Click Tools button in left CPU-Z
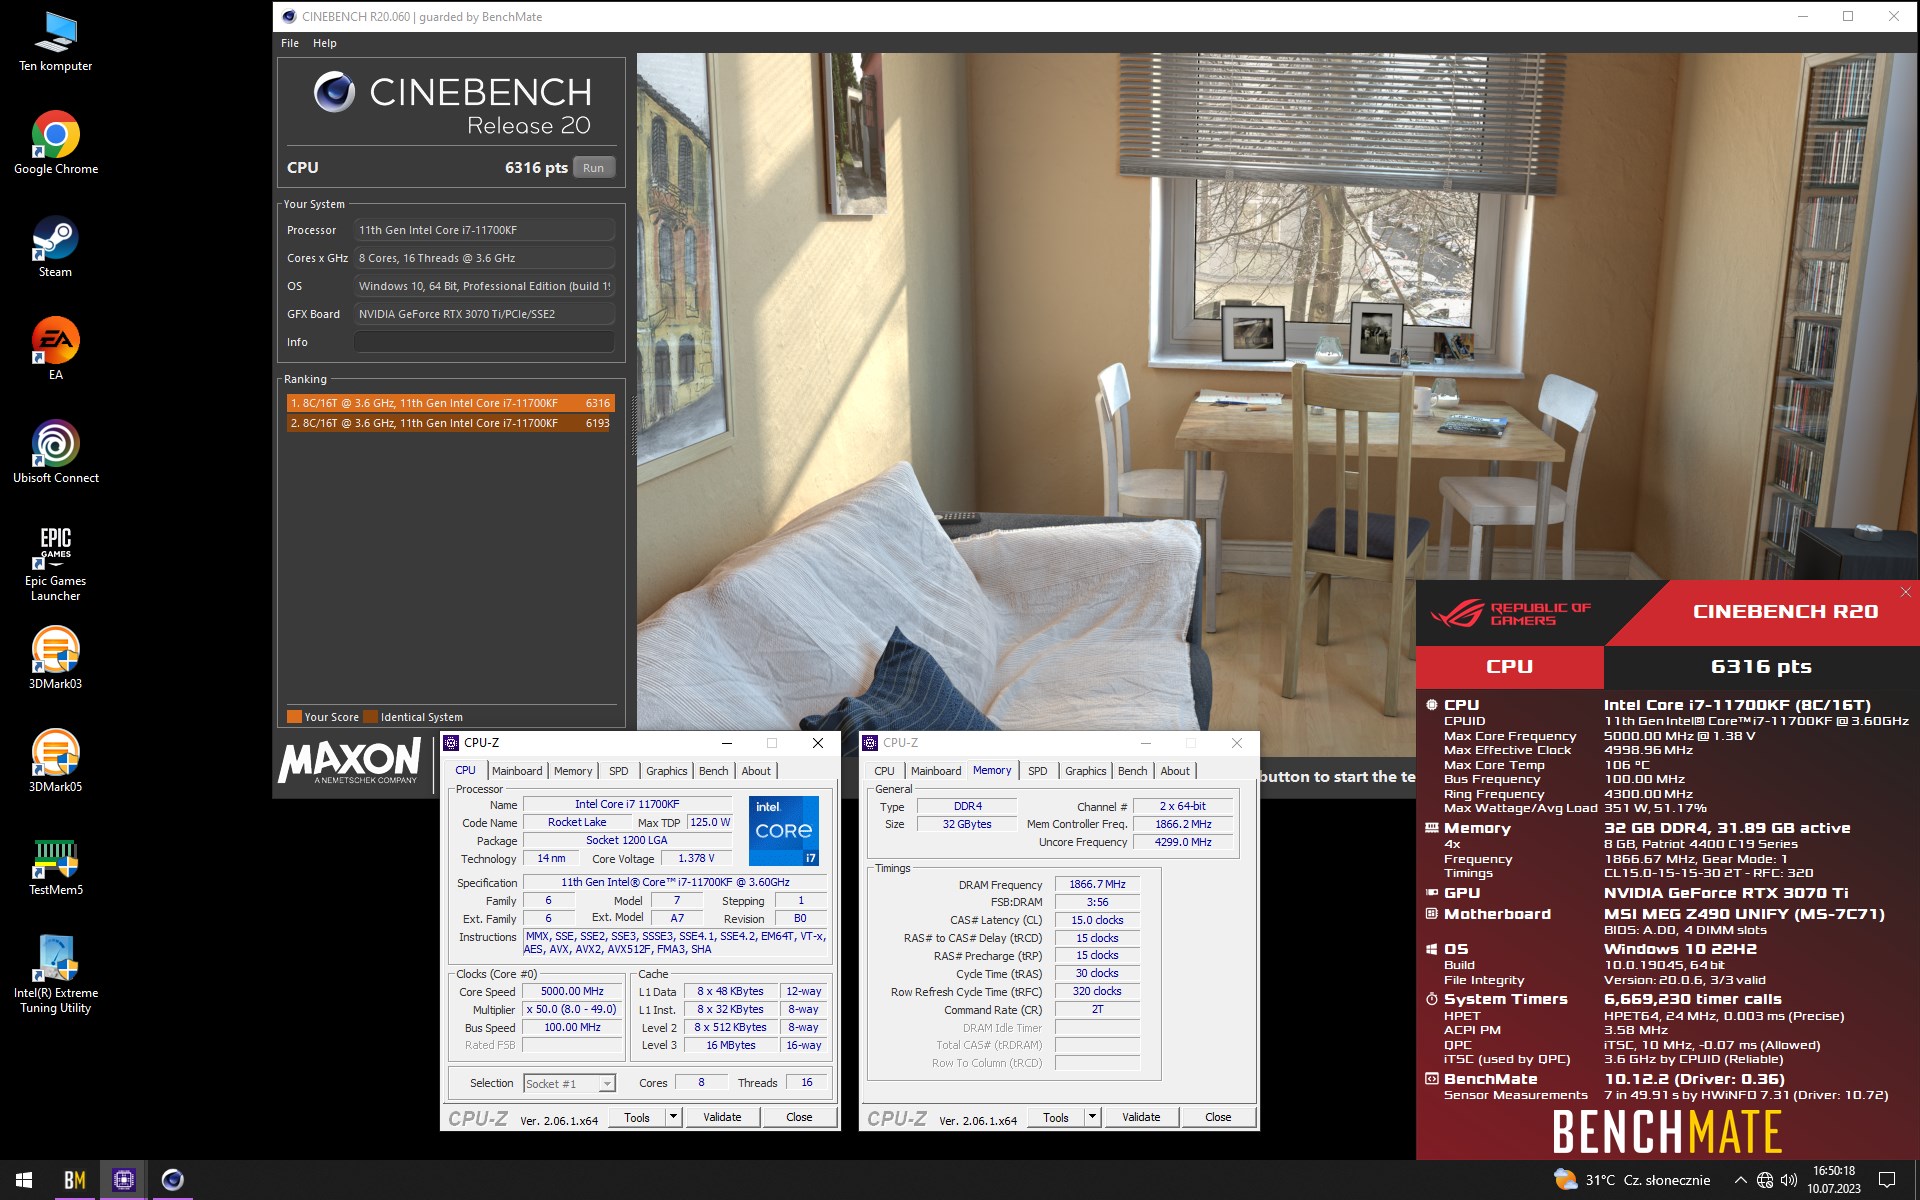The height and width of the screenshot is (1200, 1920). pos(637,1117)
